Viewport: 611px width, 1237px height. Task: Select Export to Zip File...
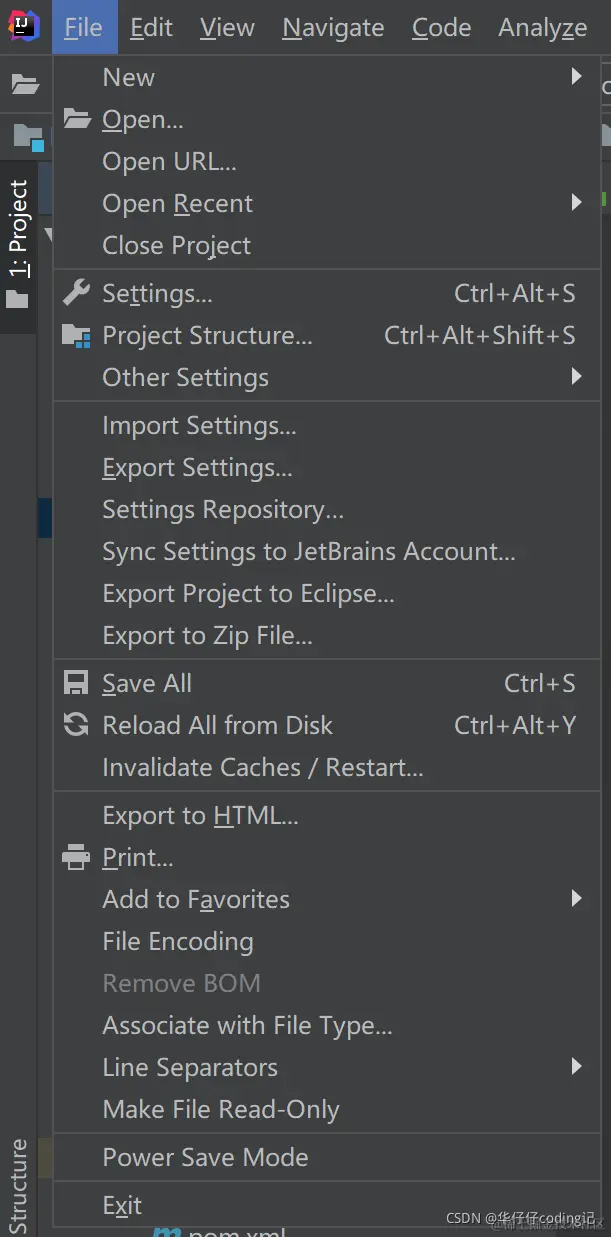pos(207,635)
